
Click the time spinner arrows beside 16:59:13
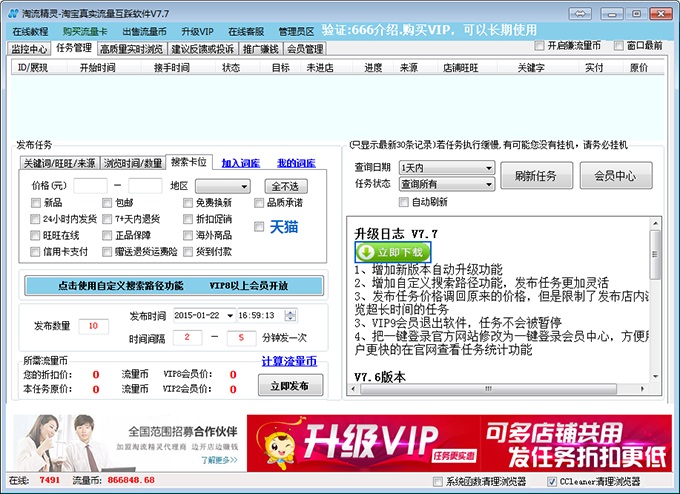tap(291, 315)
